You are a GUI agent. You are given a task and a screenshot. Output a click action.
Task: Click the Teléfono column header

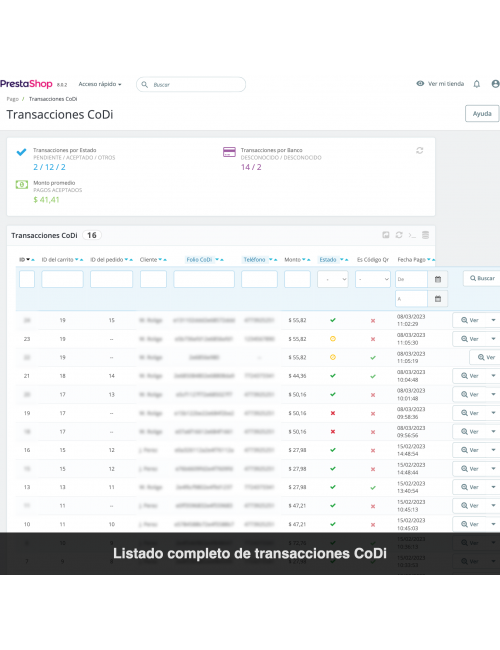[x=254, y=260]
